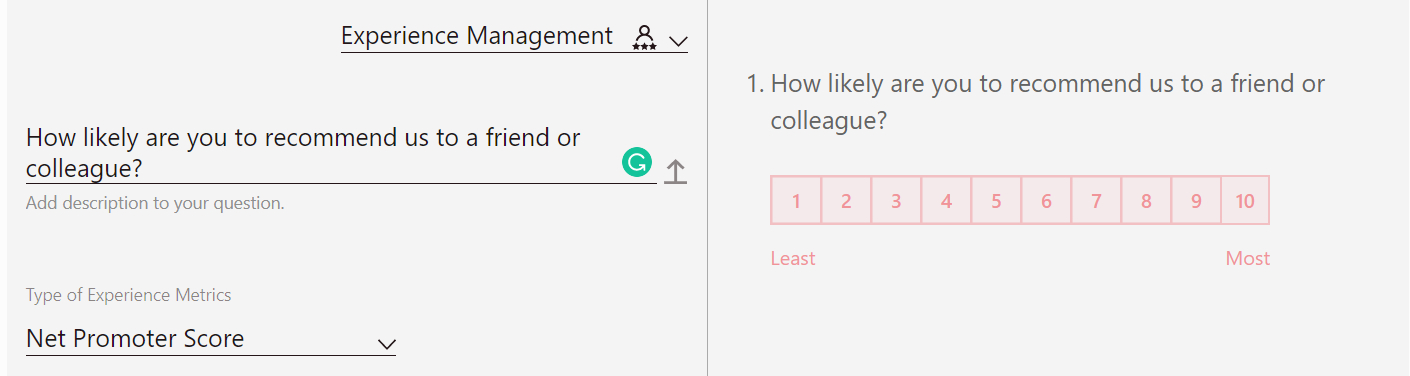
Task: Open the Net Promoter Score dropdown
Action: click(x=211, y=339)
